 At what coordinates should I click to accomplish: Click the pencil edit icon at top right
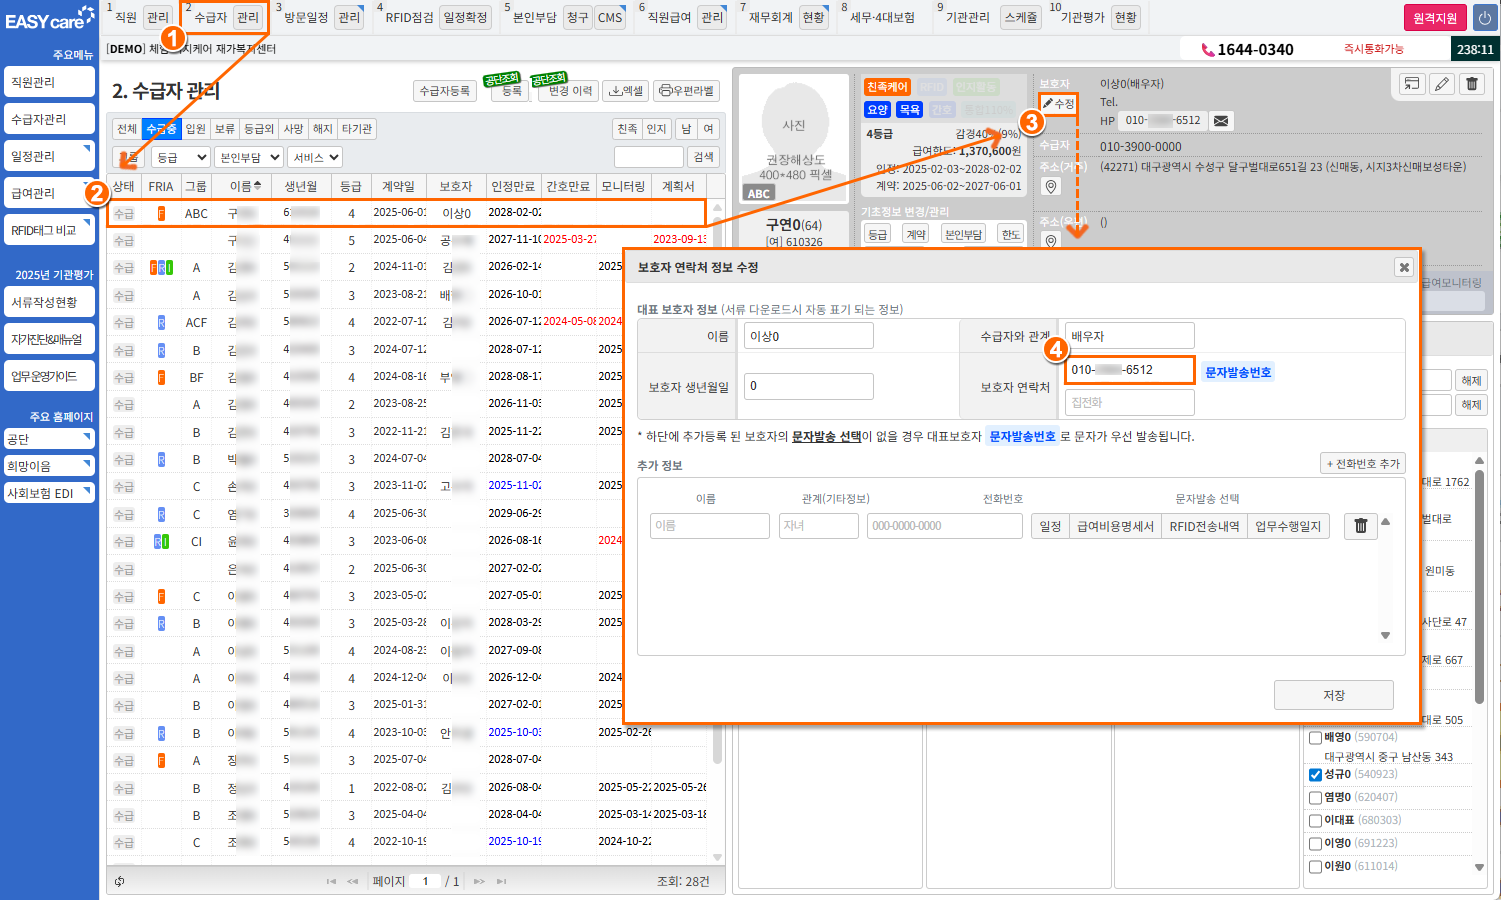coord(1441,84)
